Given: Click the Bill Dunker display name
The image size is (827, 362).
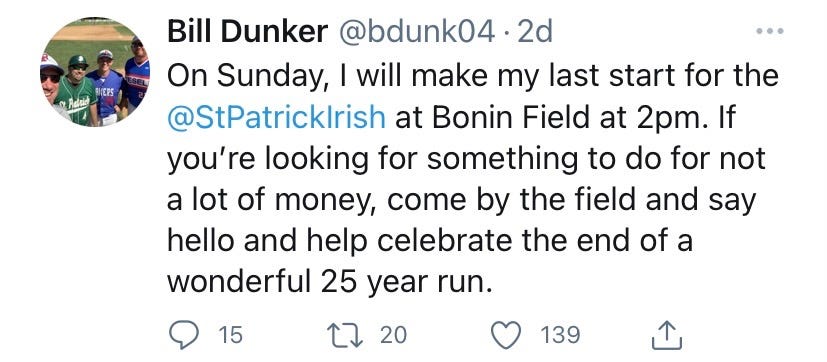Looking at the screenshot, I should [x=247, y=32].
